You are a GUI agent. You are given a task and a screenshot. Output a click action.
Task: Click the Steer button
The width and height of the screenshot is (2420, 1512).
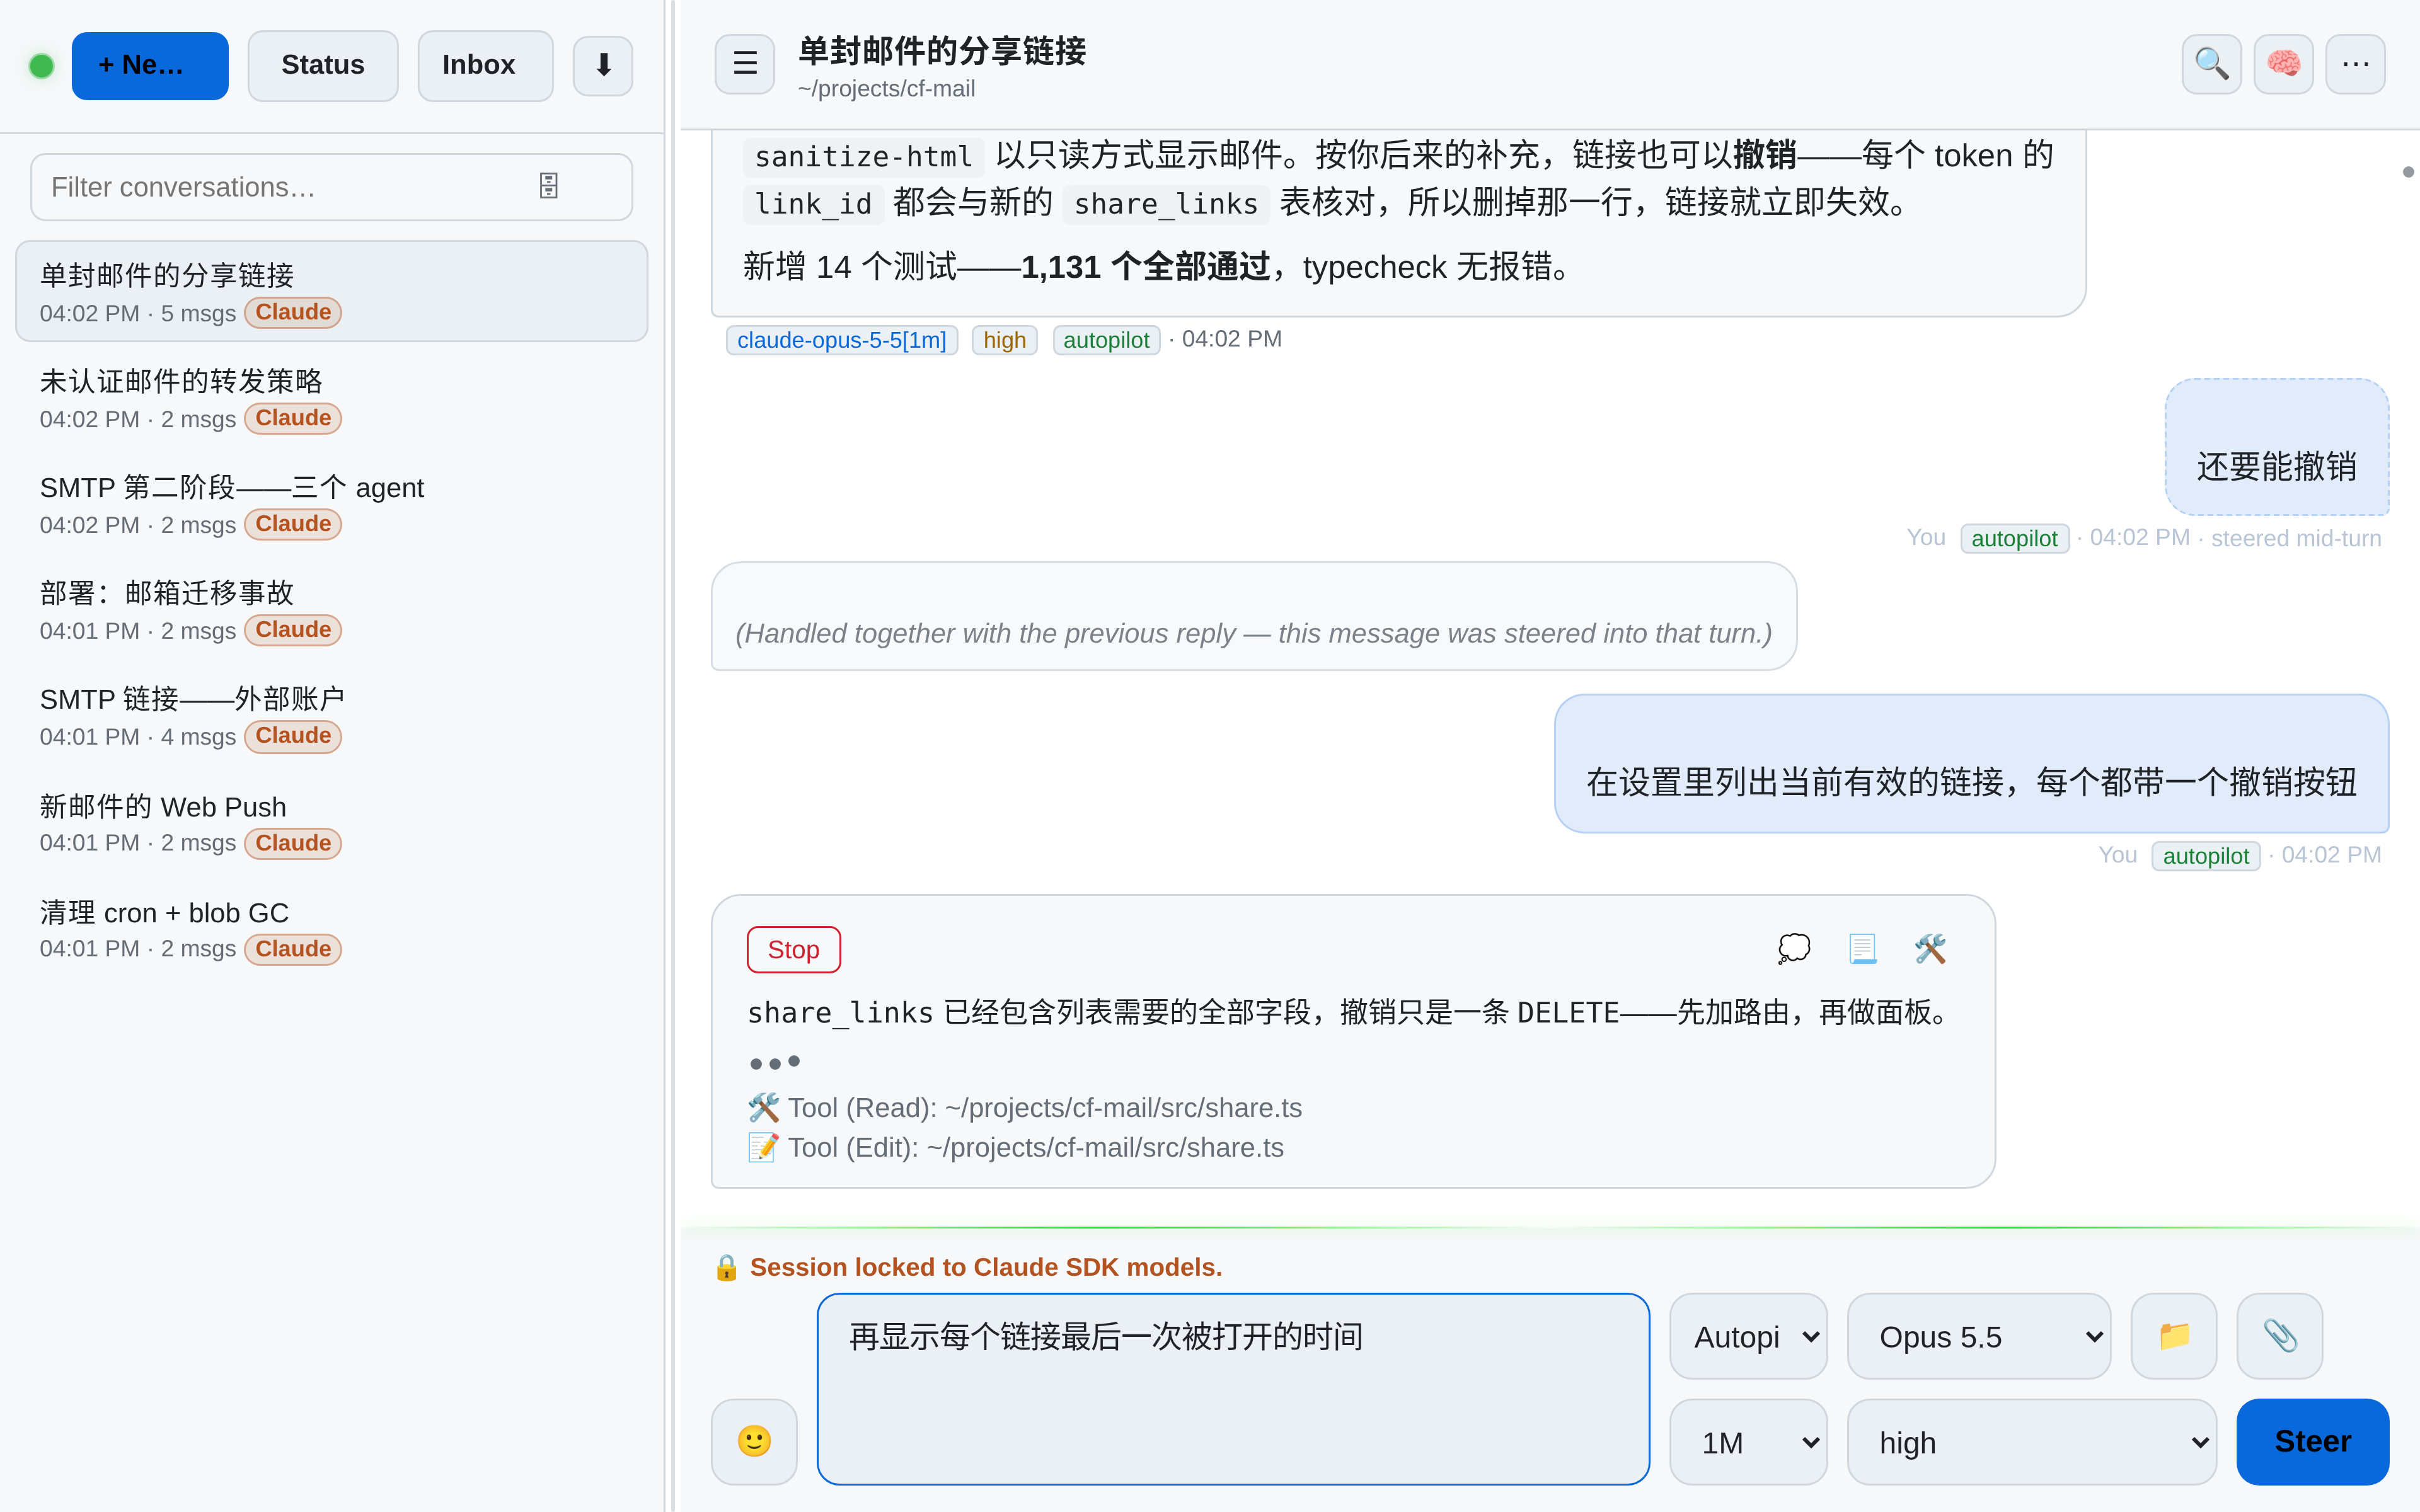[x=2312, y=1441]
